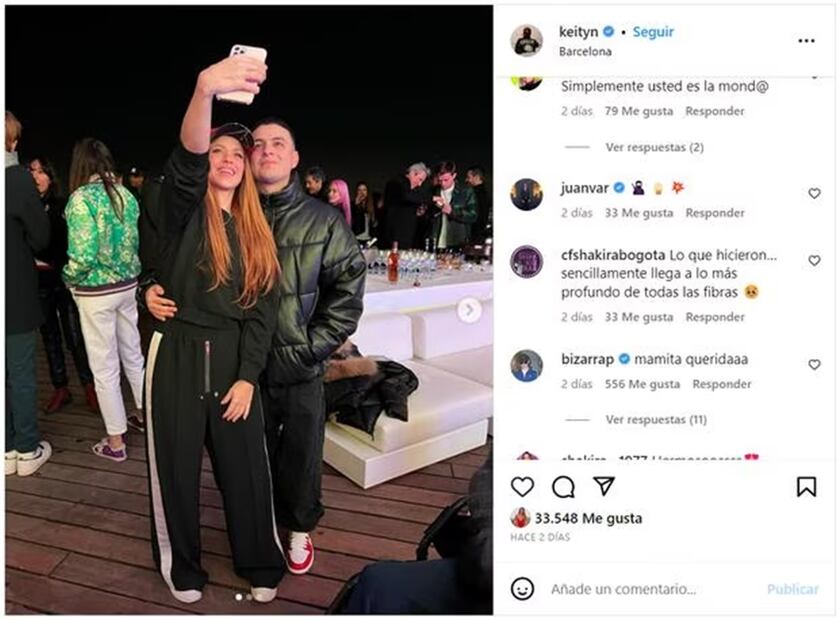Open Barcelona location link
The image size is (839, 620).
[x=586, y=52]
